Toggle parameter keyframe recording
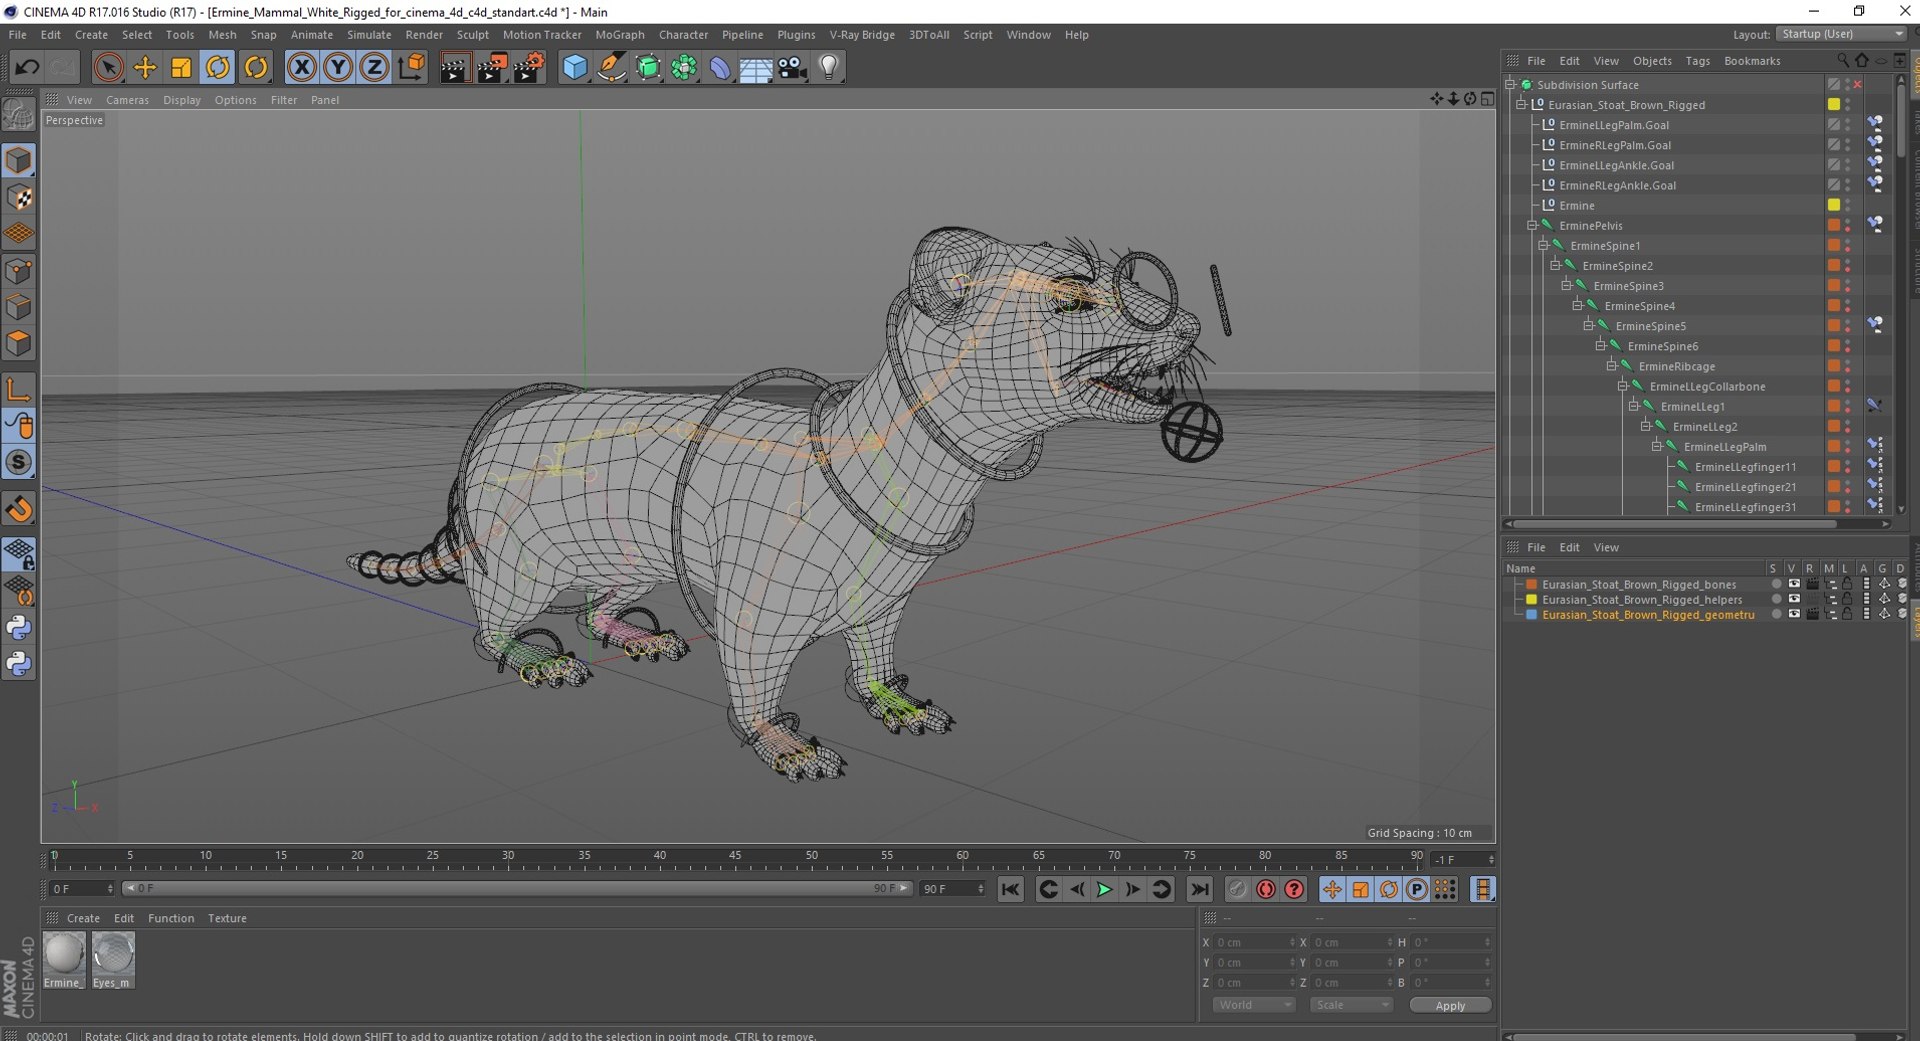 [x=1417, y=889]
